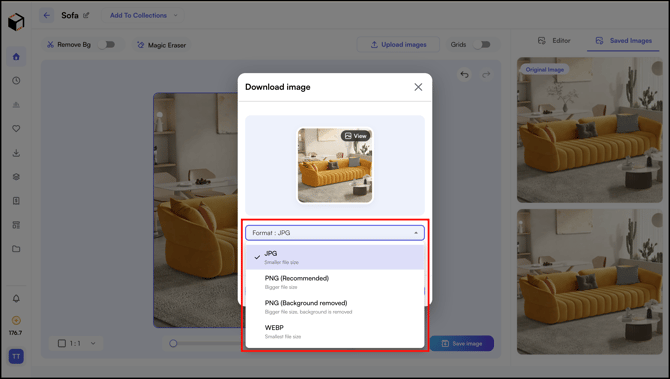Click the credits coin icon

16,320
